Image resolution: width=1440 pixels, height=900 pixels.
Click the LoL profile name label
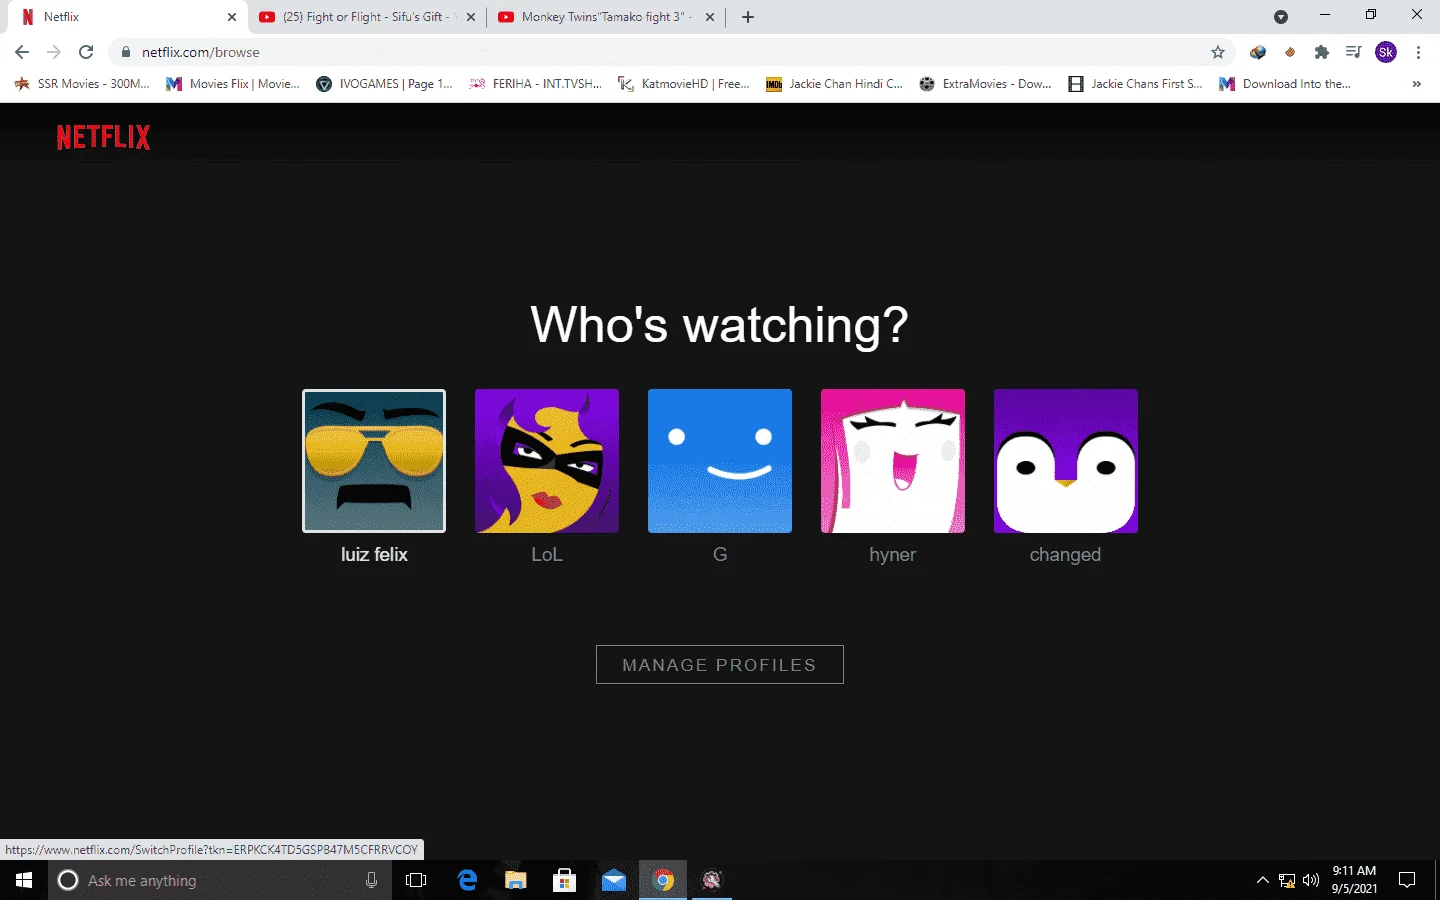(547, 555)
